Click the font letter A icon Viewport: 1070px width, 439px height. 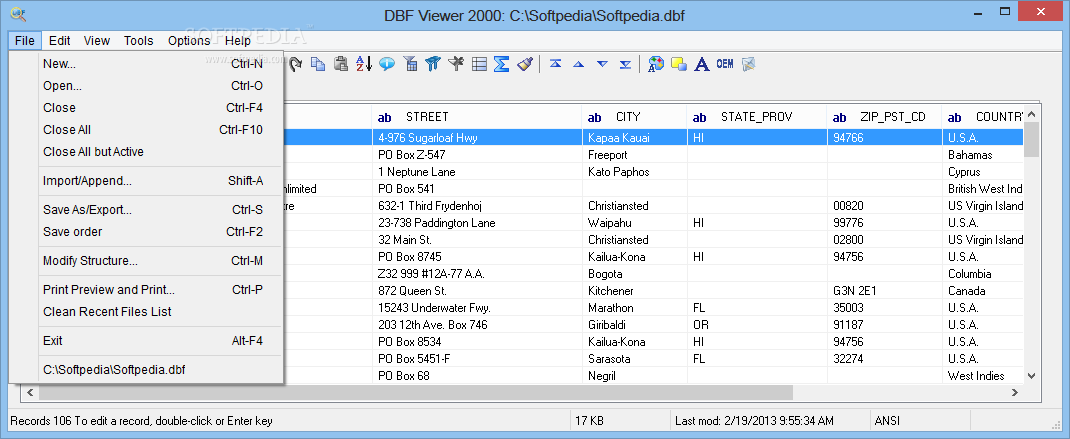coord(702,64)
